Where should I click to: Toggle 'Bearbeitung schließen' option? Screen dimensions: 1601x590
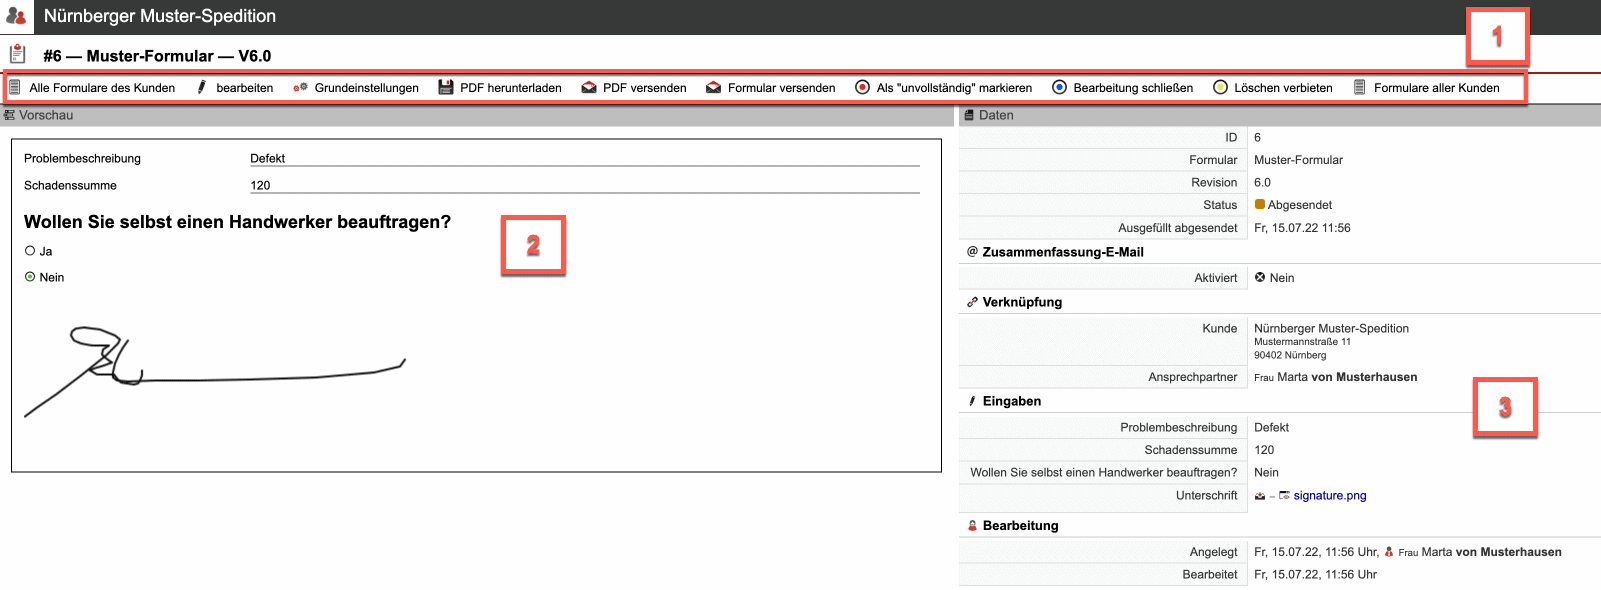1059,88
